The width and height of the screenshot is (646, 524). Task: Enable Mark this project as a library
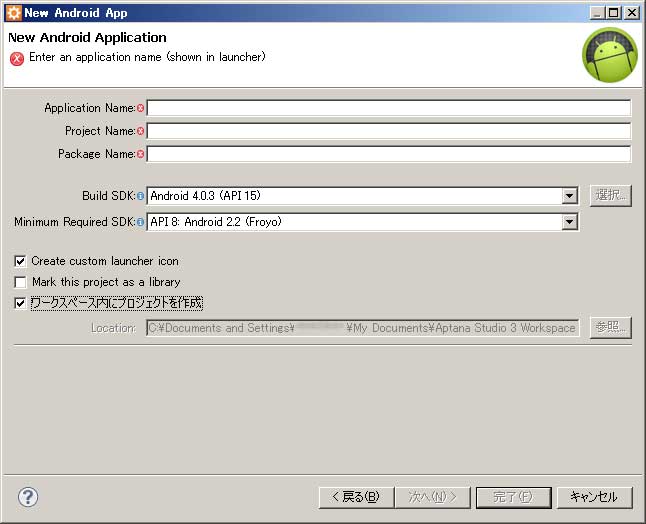click(x=21, y=282)
